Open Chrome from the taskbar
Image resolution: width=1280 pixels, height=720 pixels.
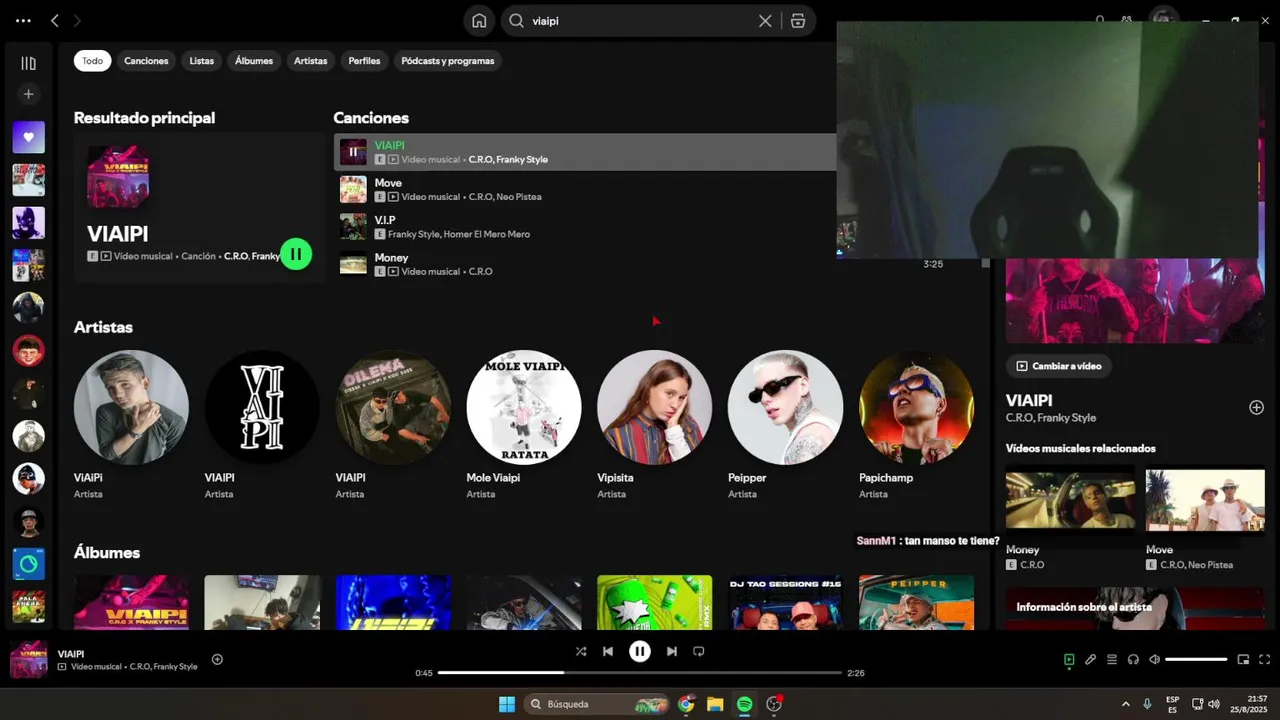point(686,704)
